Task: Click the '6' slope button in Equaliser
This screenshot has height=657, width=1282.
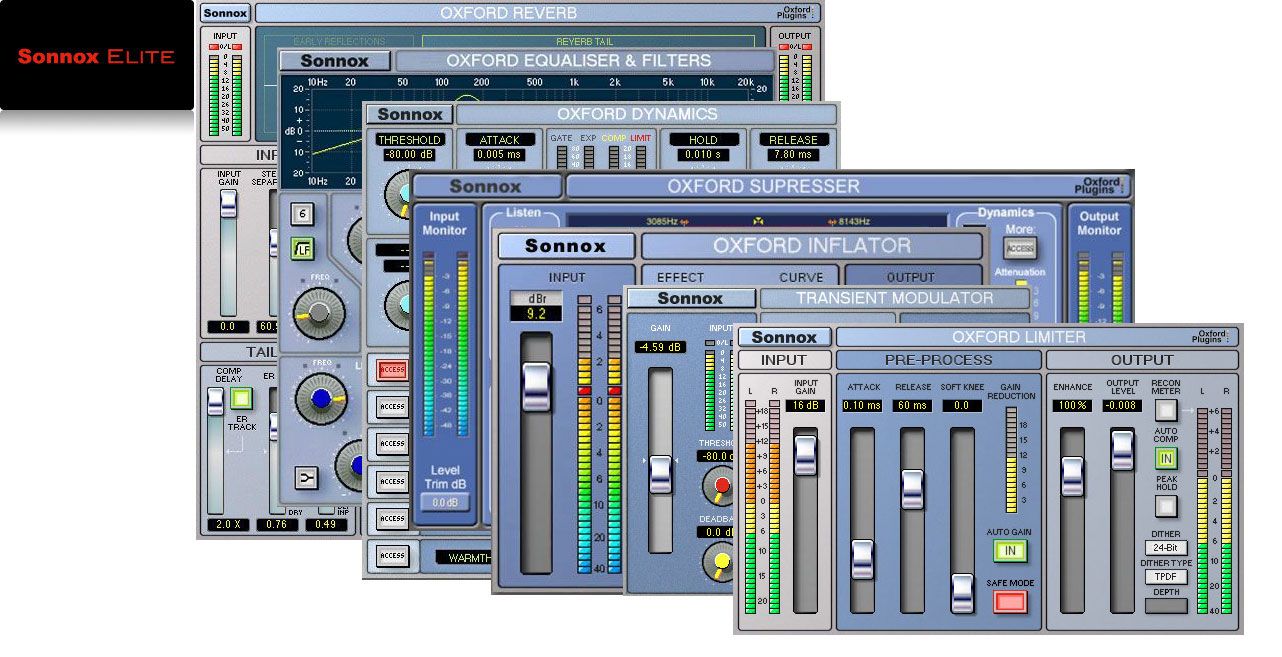Action: click(303, 213)
